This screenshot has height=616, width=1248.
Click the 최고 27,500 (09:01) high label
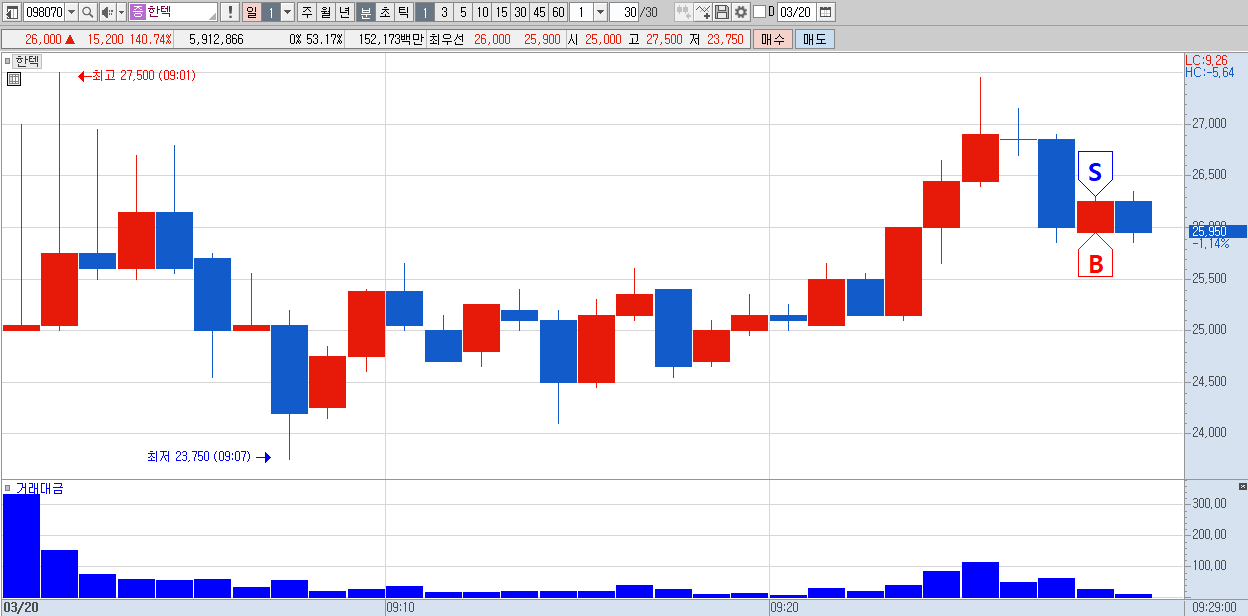click(143, 76)
